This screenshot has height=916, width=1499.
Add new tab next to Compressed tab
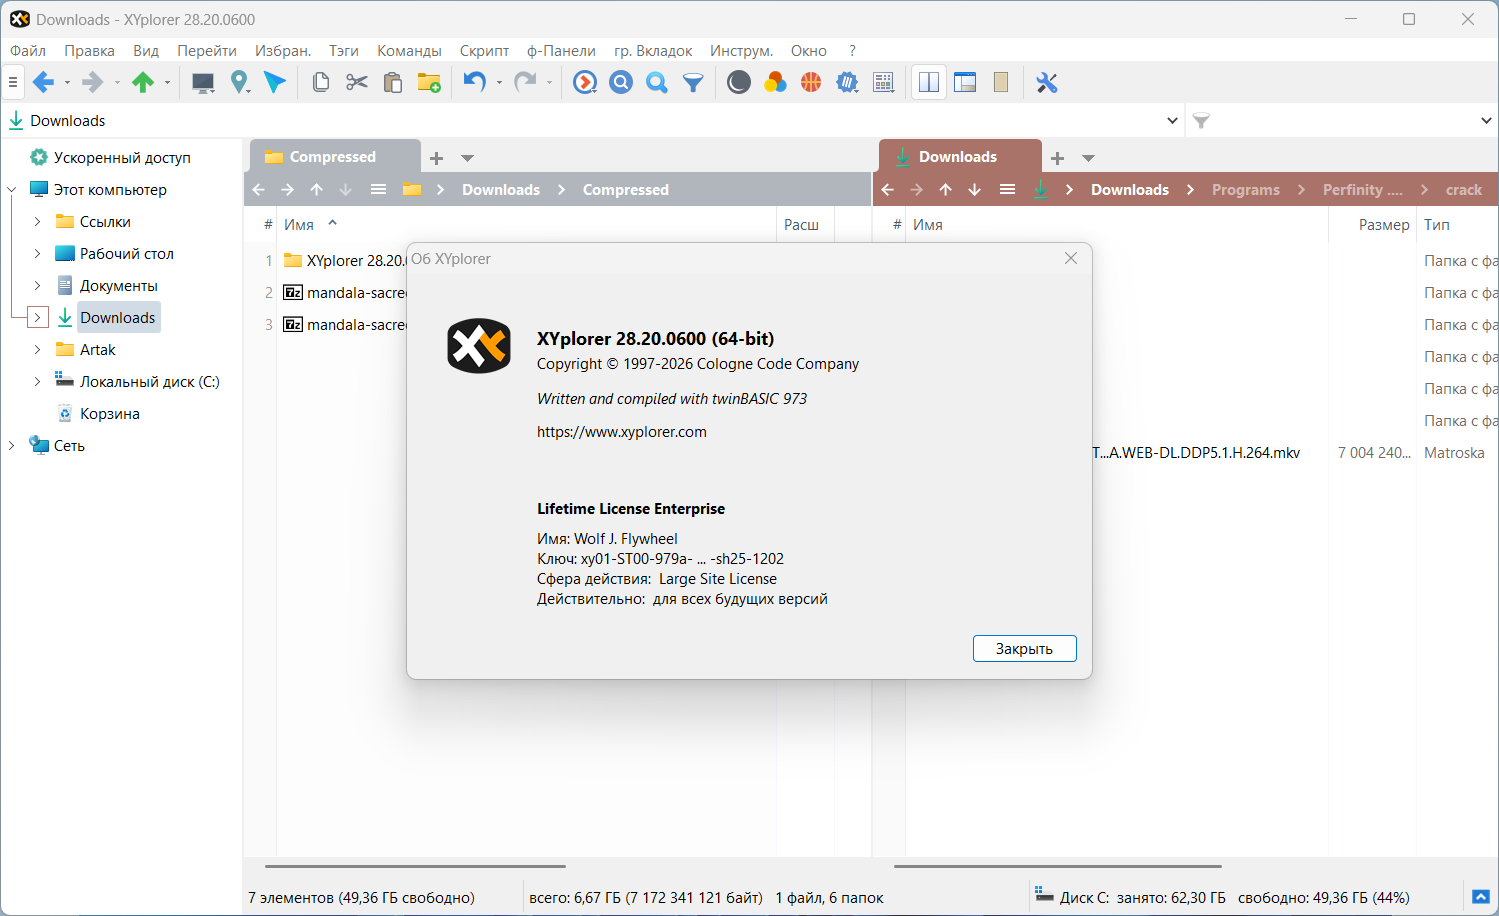click(436, 158)
